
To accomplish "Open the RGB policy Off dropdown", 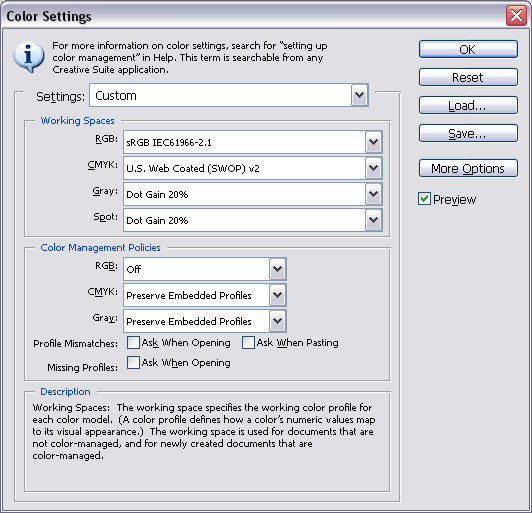I will pos(205,269).
